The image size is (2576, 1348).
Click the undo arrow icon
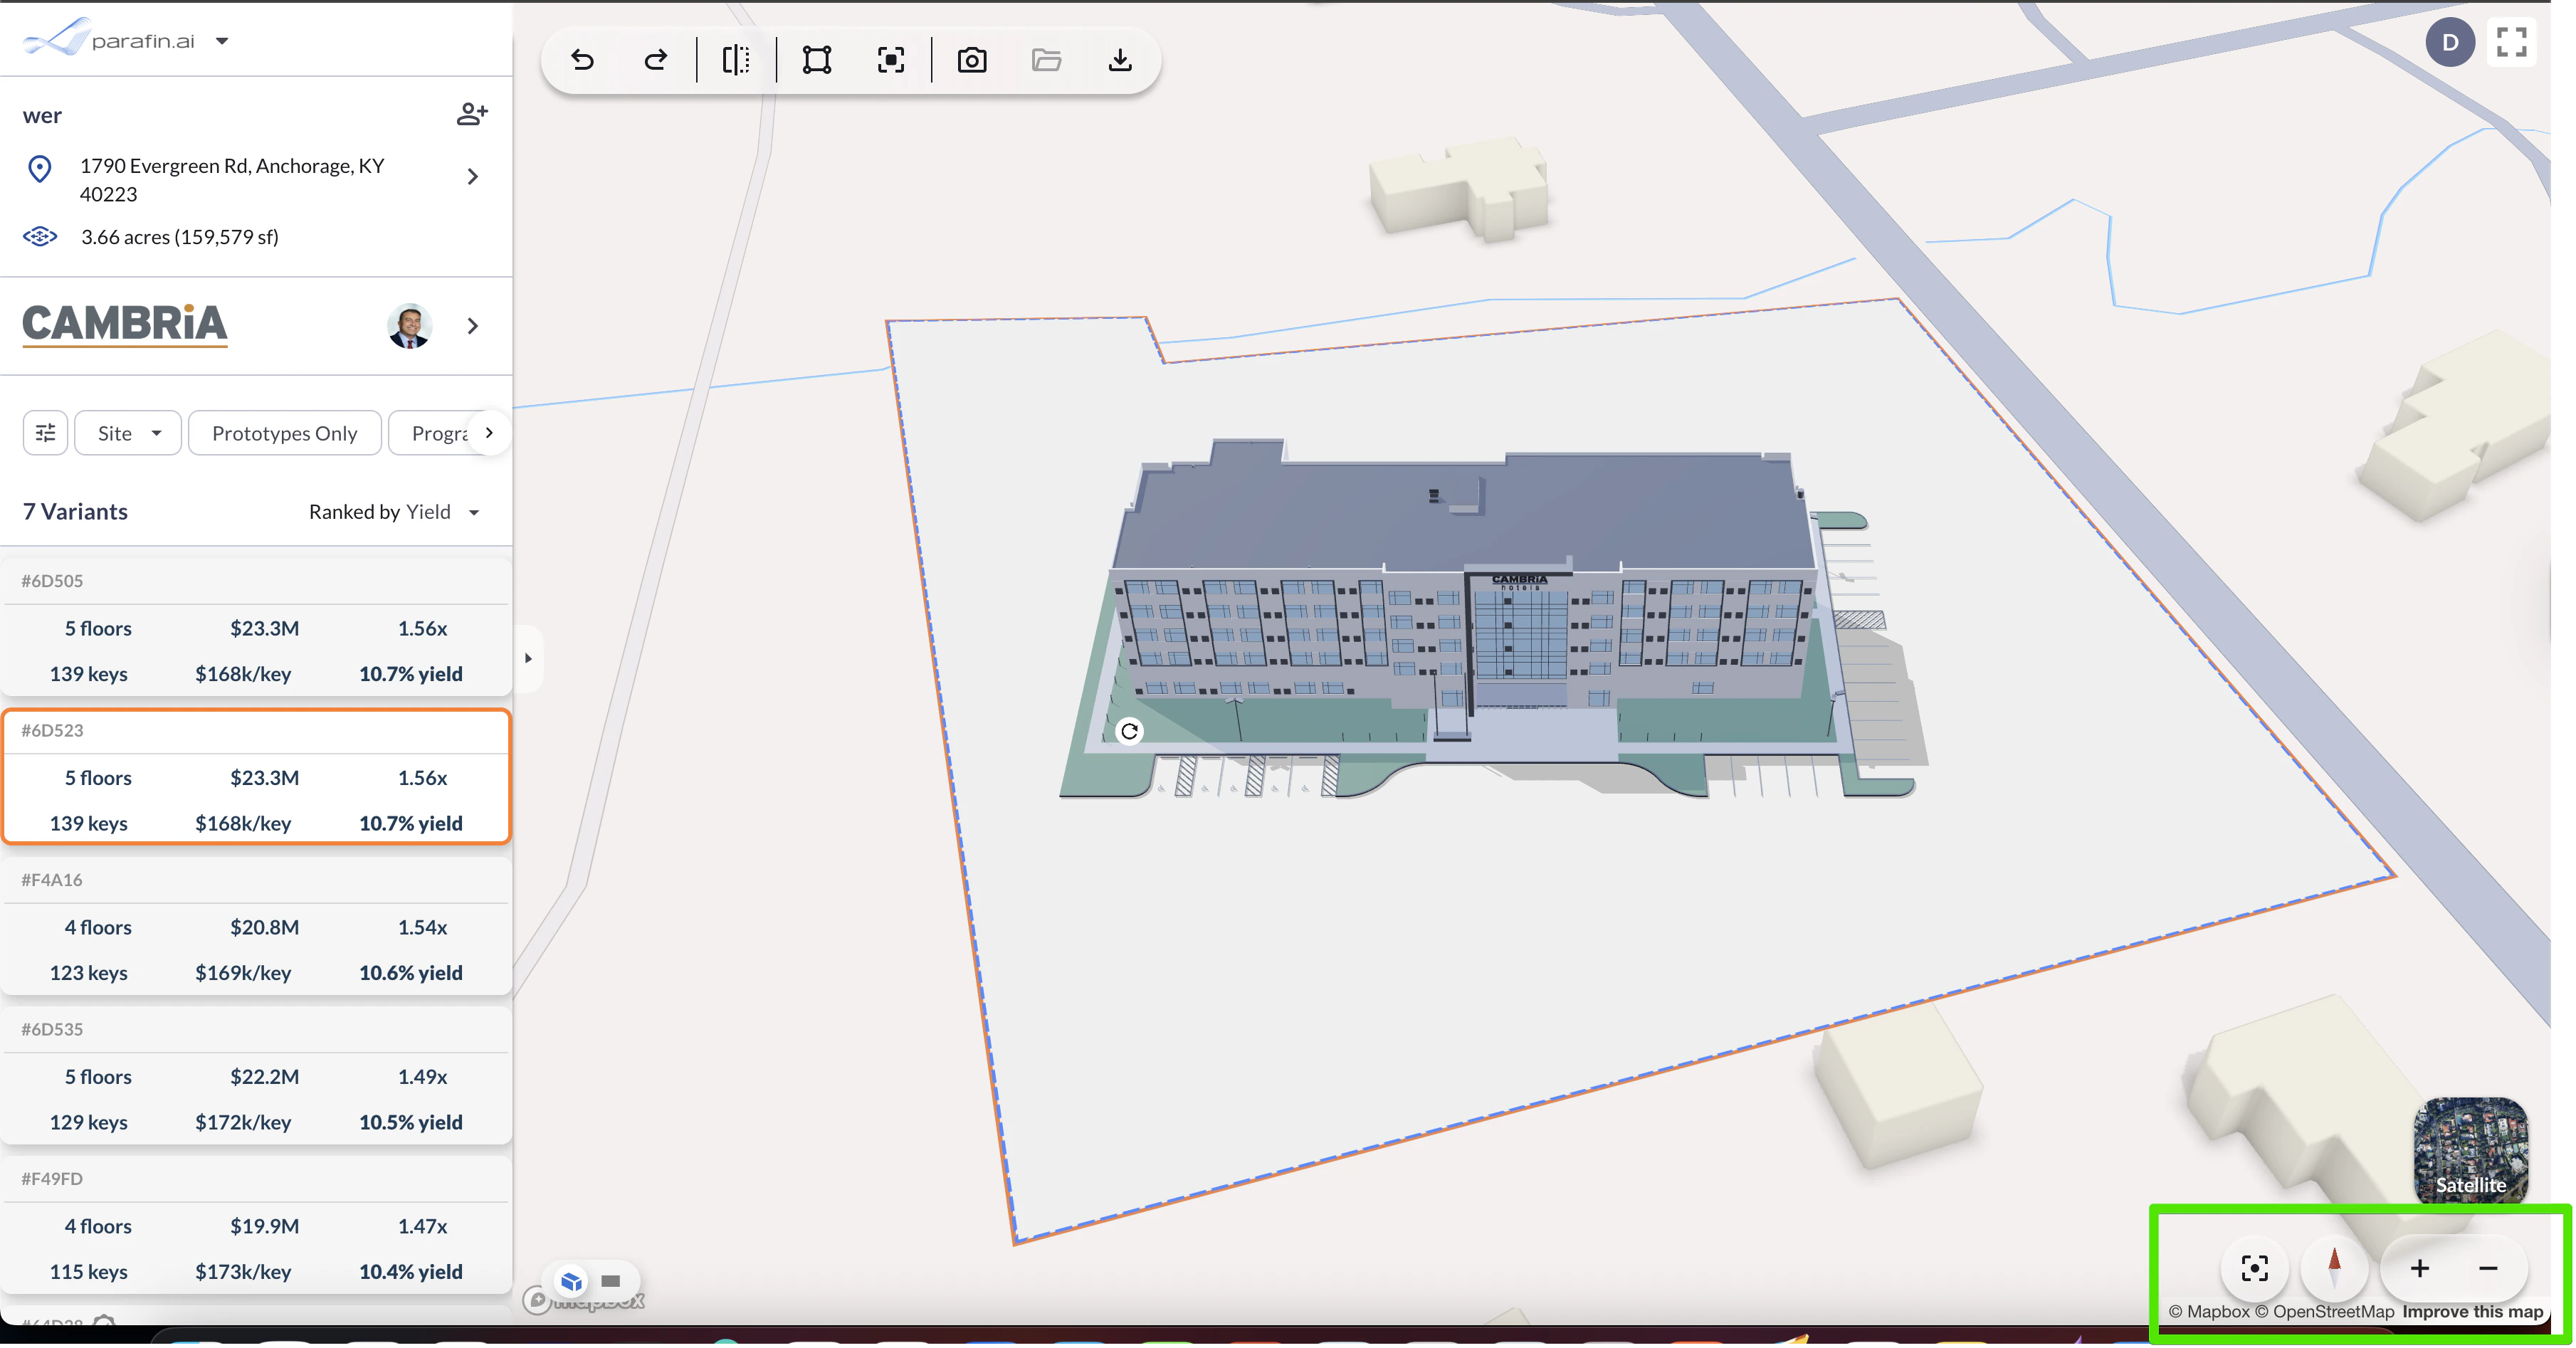582,60
